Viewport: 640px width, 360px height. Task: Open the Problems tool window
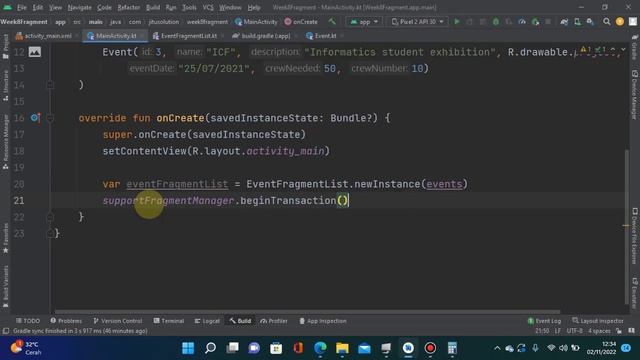(x=66, y=321)
